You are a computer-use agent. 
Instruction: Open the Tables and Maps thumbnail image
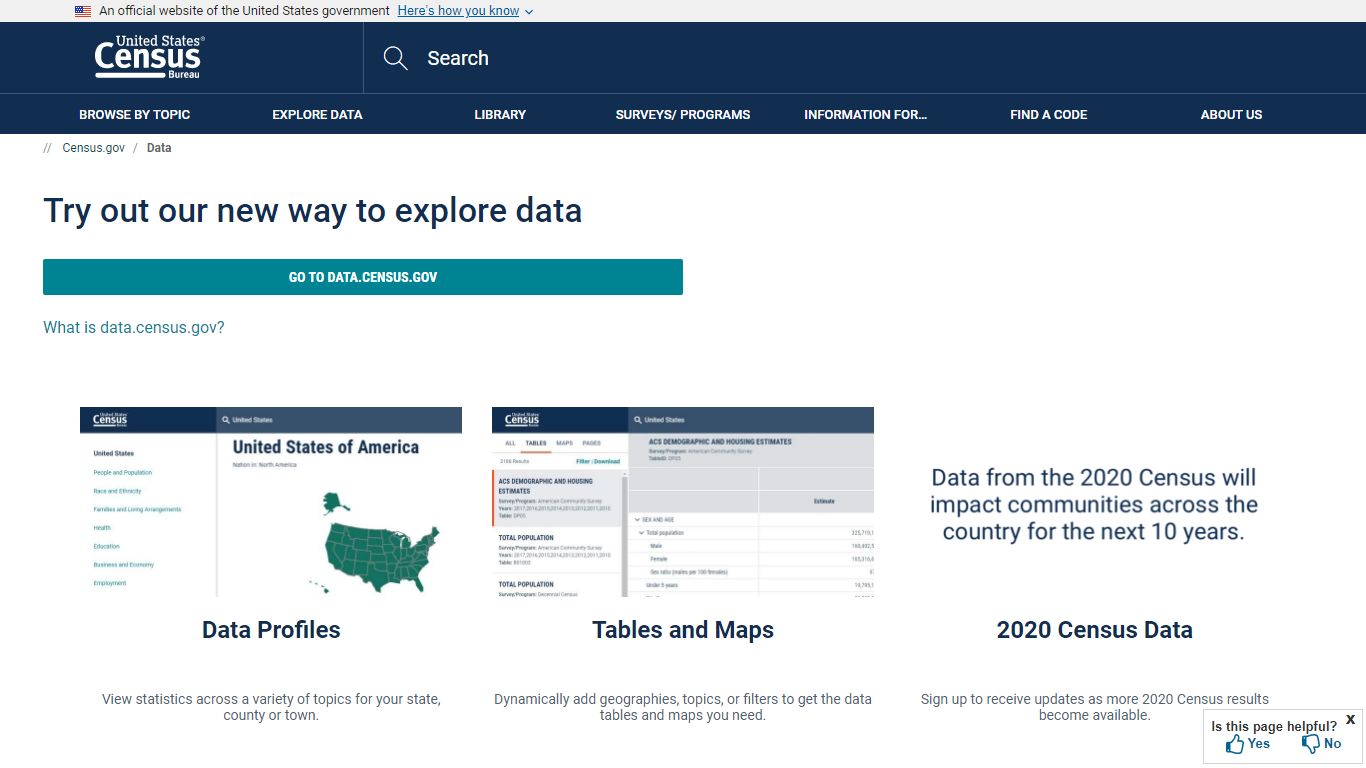(x=683, y=502)
